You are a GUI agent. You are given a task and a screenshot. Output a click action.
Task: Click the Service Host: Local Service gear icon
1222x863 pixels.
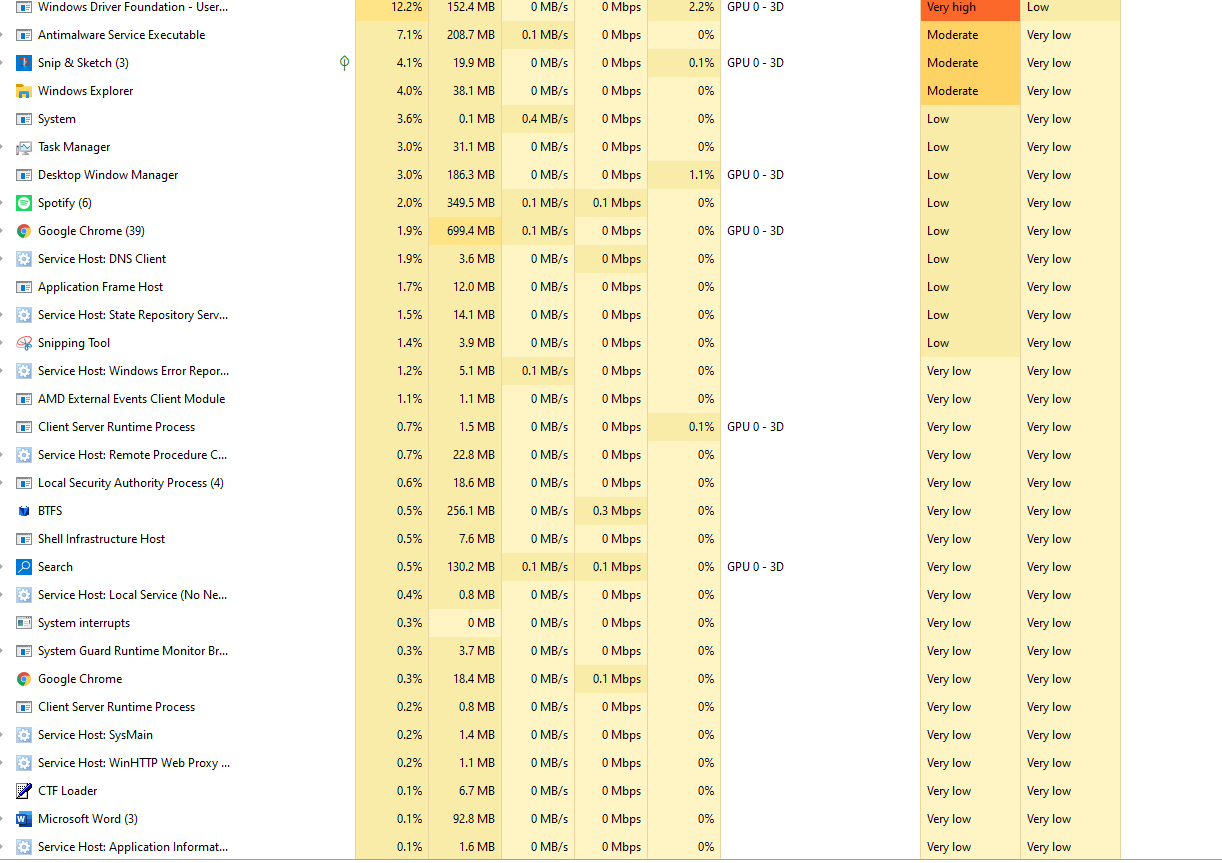point(24,595)
